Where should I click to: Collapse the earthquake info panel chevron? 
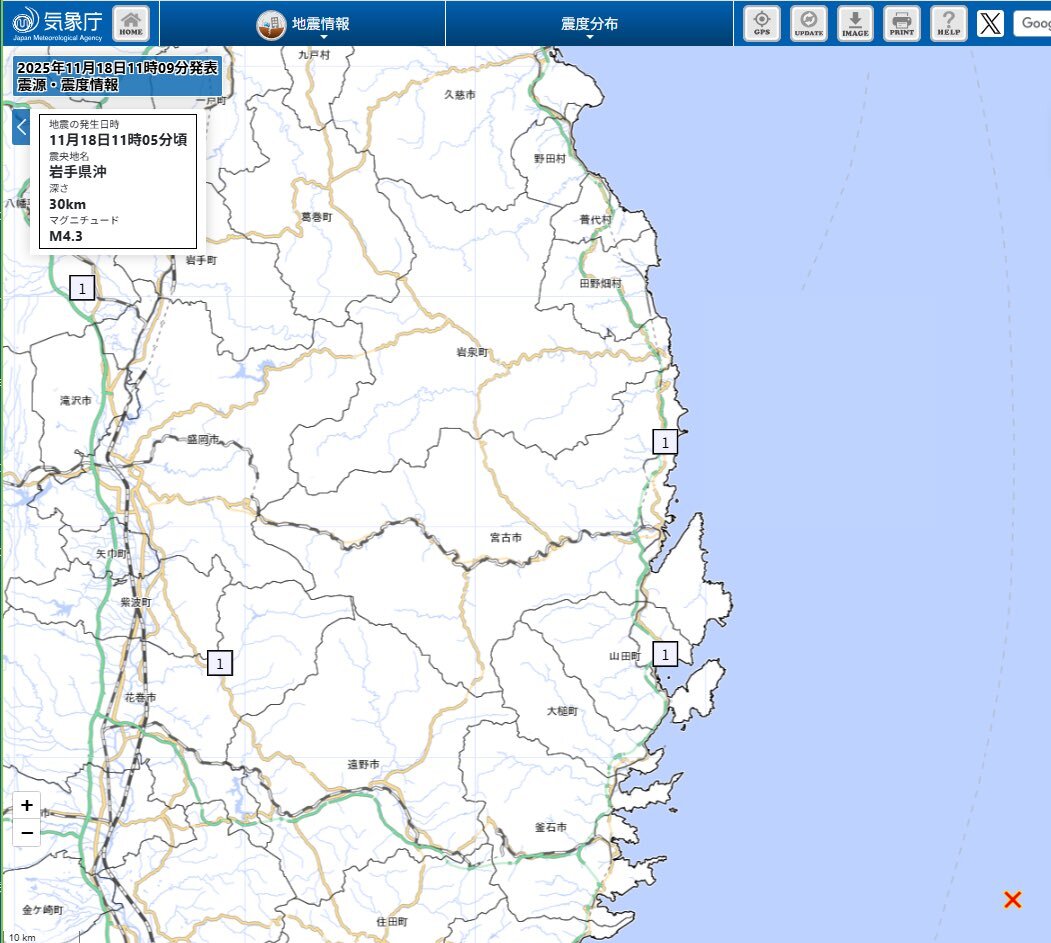tap(21, 127)
